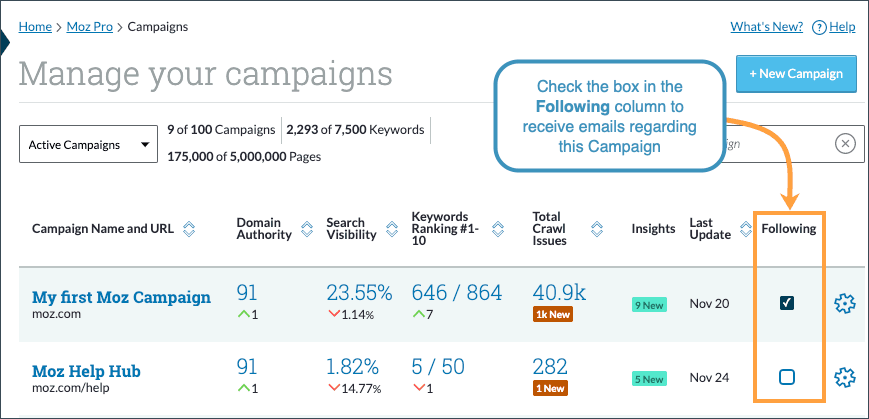Image resolution: width=869 pixels, height=419 pixels.
Task: Sort campaigns by Domain Authority
Action: click(303, 229)
